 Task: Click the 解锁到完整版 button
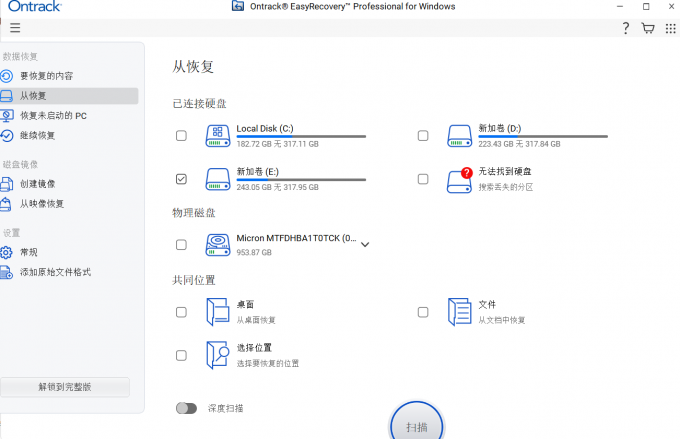(65, 387)
